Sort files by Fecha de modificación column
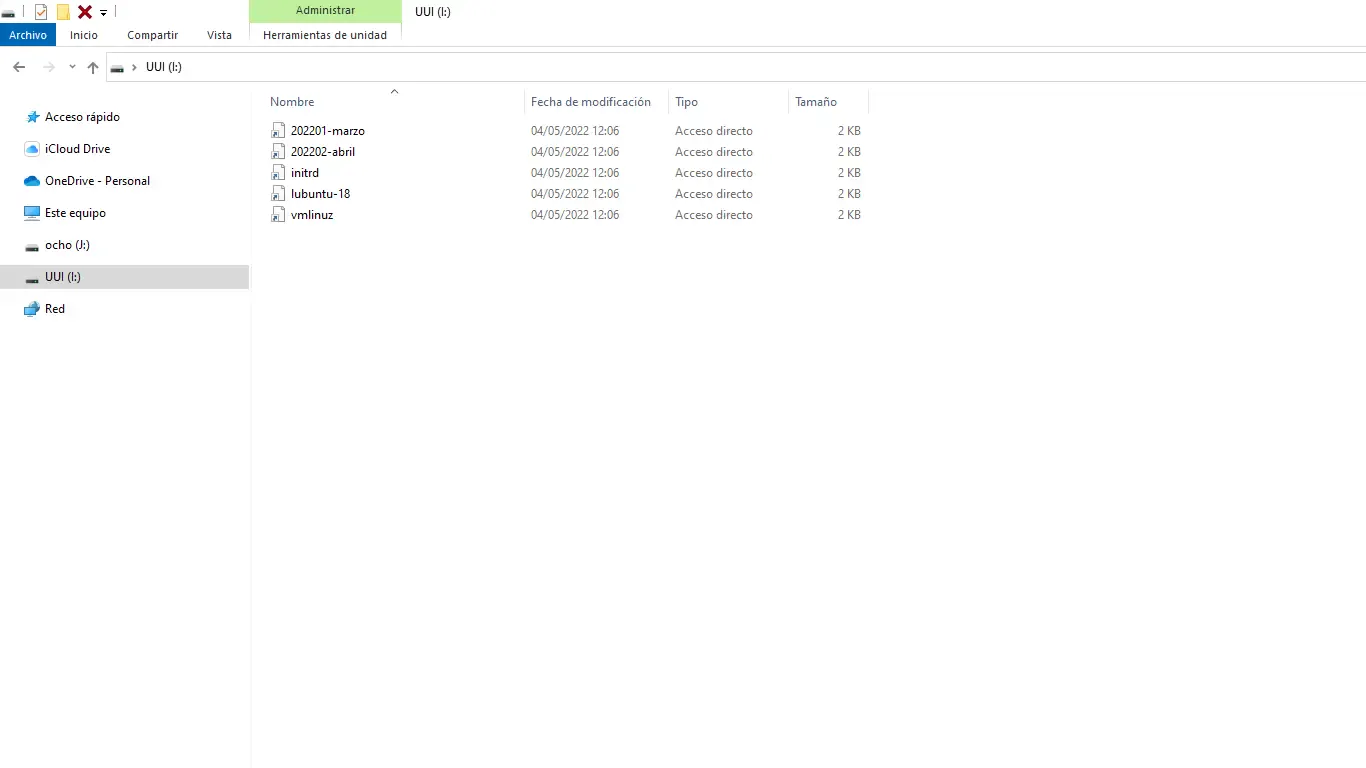The height and width of the screenshot is (768, 1366). (591, 101)
